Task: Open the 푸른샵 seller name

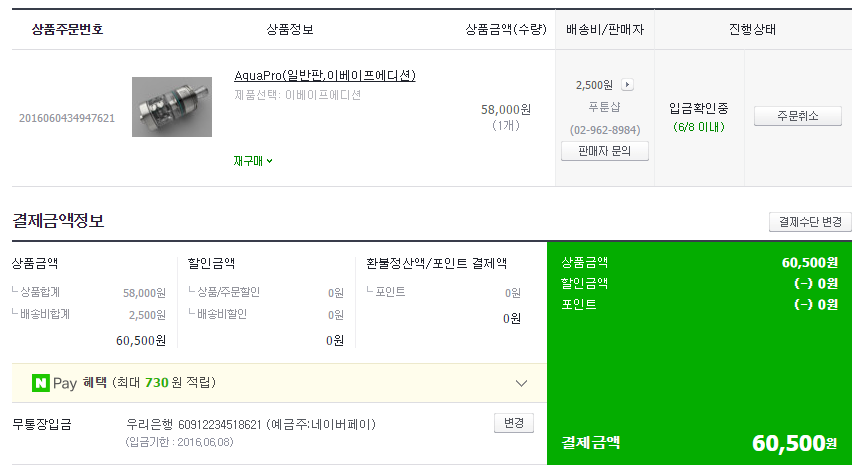Action: point(605,107)
